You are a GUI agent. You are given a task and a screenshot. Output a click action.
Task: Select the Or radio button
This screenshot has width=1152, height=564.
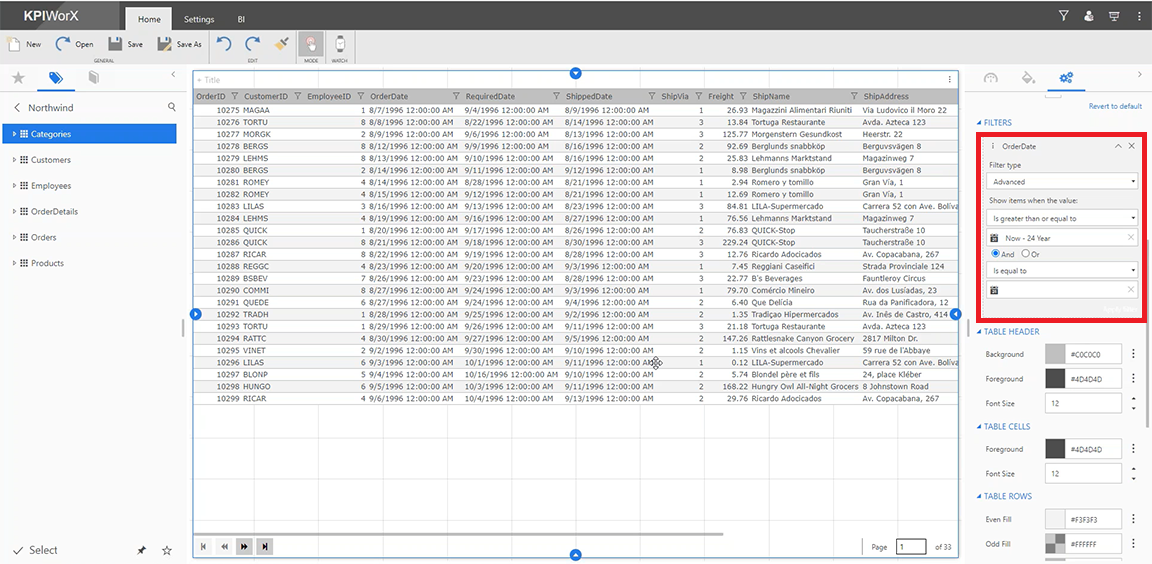1025,253
